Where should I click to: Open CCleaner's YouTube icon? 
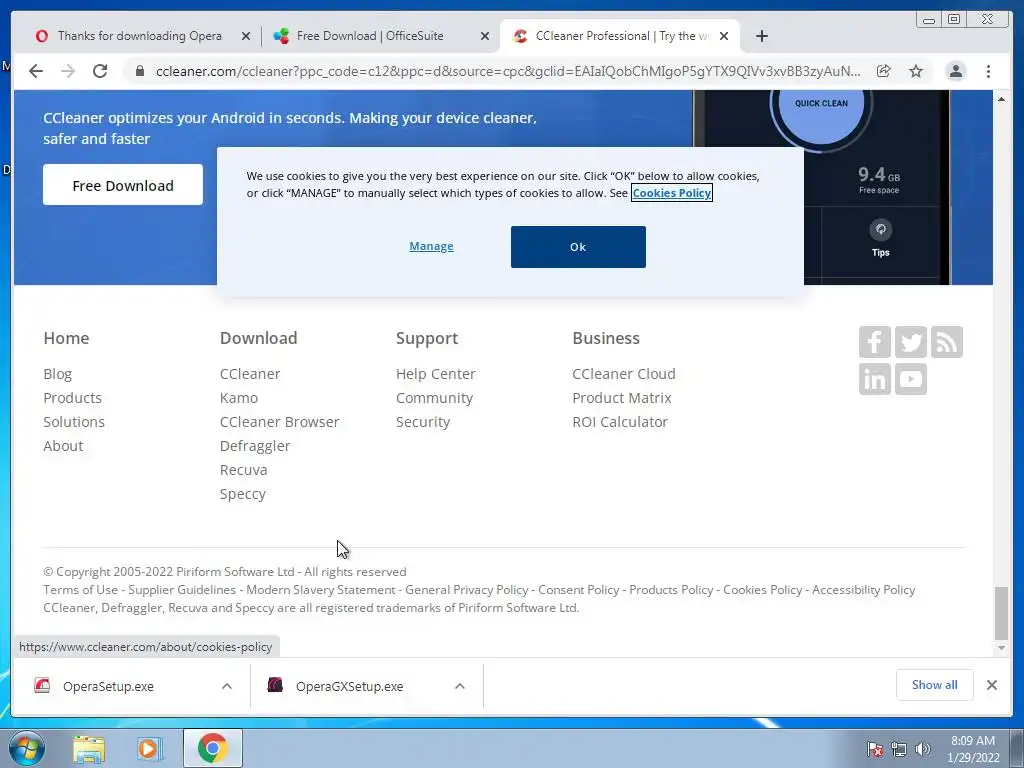[x=910, y=379]
